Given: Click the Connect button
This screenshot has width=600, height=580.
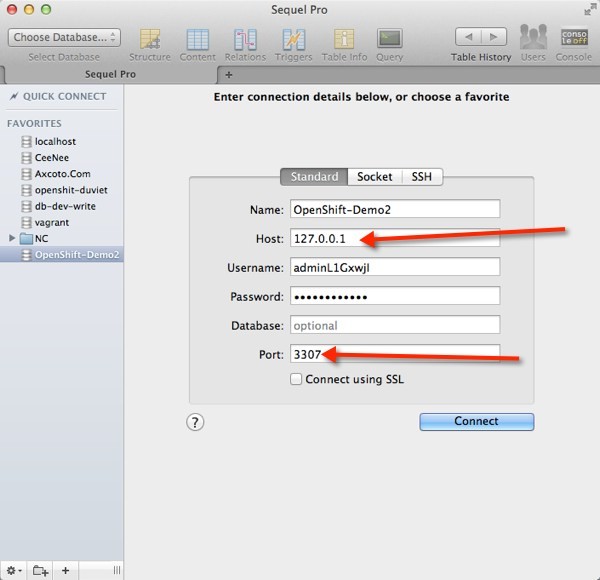Looking at the screenshot, I should pyautogui.click(x=477, y=422).
